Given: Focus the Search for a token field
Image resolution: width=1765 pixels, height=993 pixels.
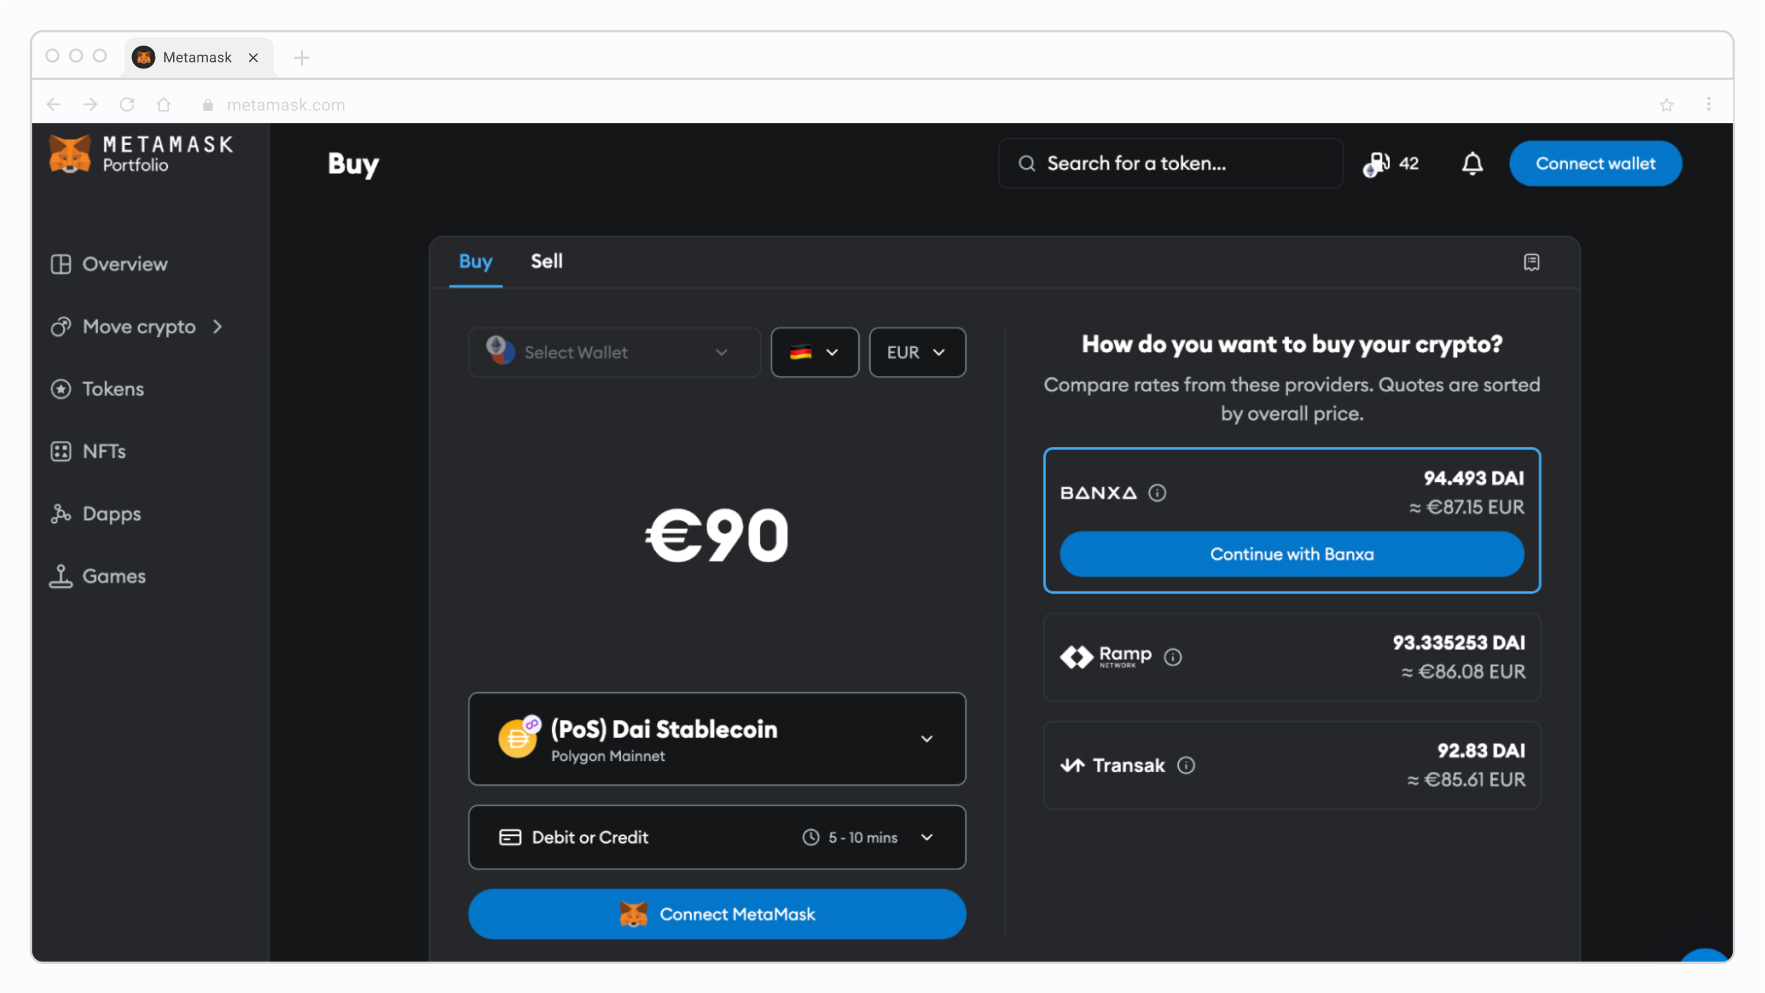Looking at the screenshot, I should [x=1170, y=163].
